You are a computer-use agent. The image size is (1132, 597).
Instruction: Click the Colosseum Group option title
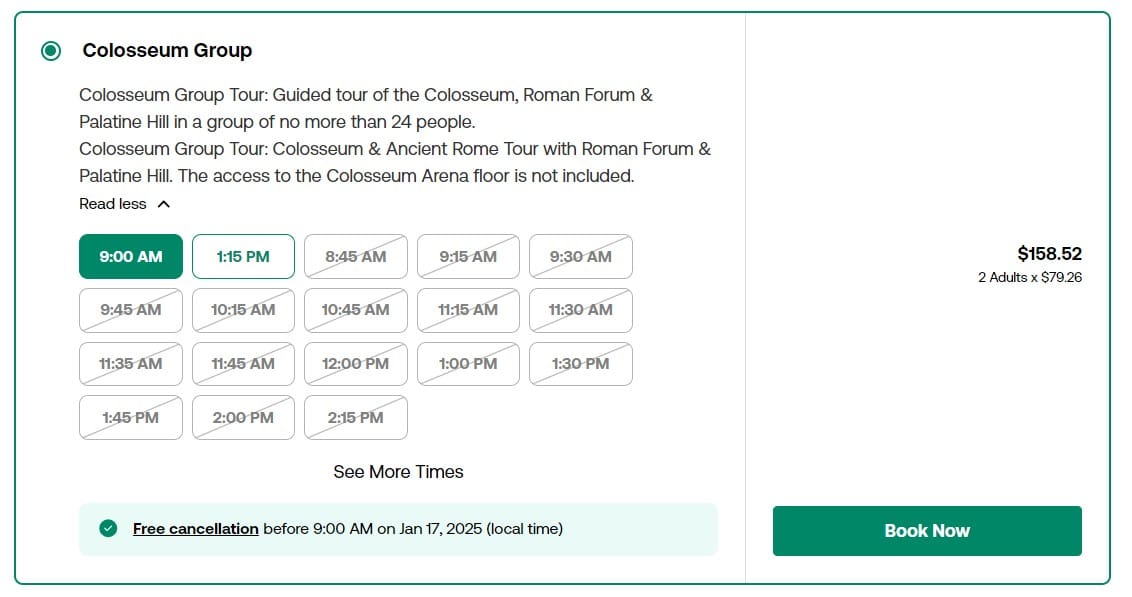pyautogui.click(x=167, y=51)
